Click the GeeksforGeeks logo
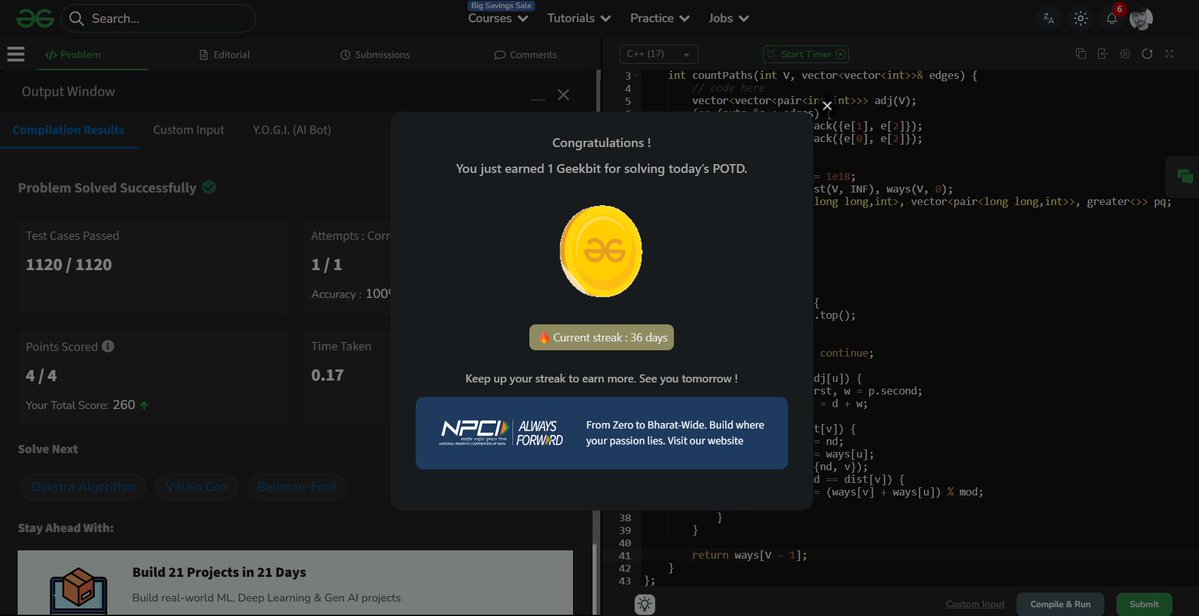Image resolution: width=1199 pixels, height=616 pixels. point(35,18)
